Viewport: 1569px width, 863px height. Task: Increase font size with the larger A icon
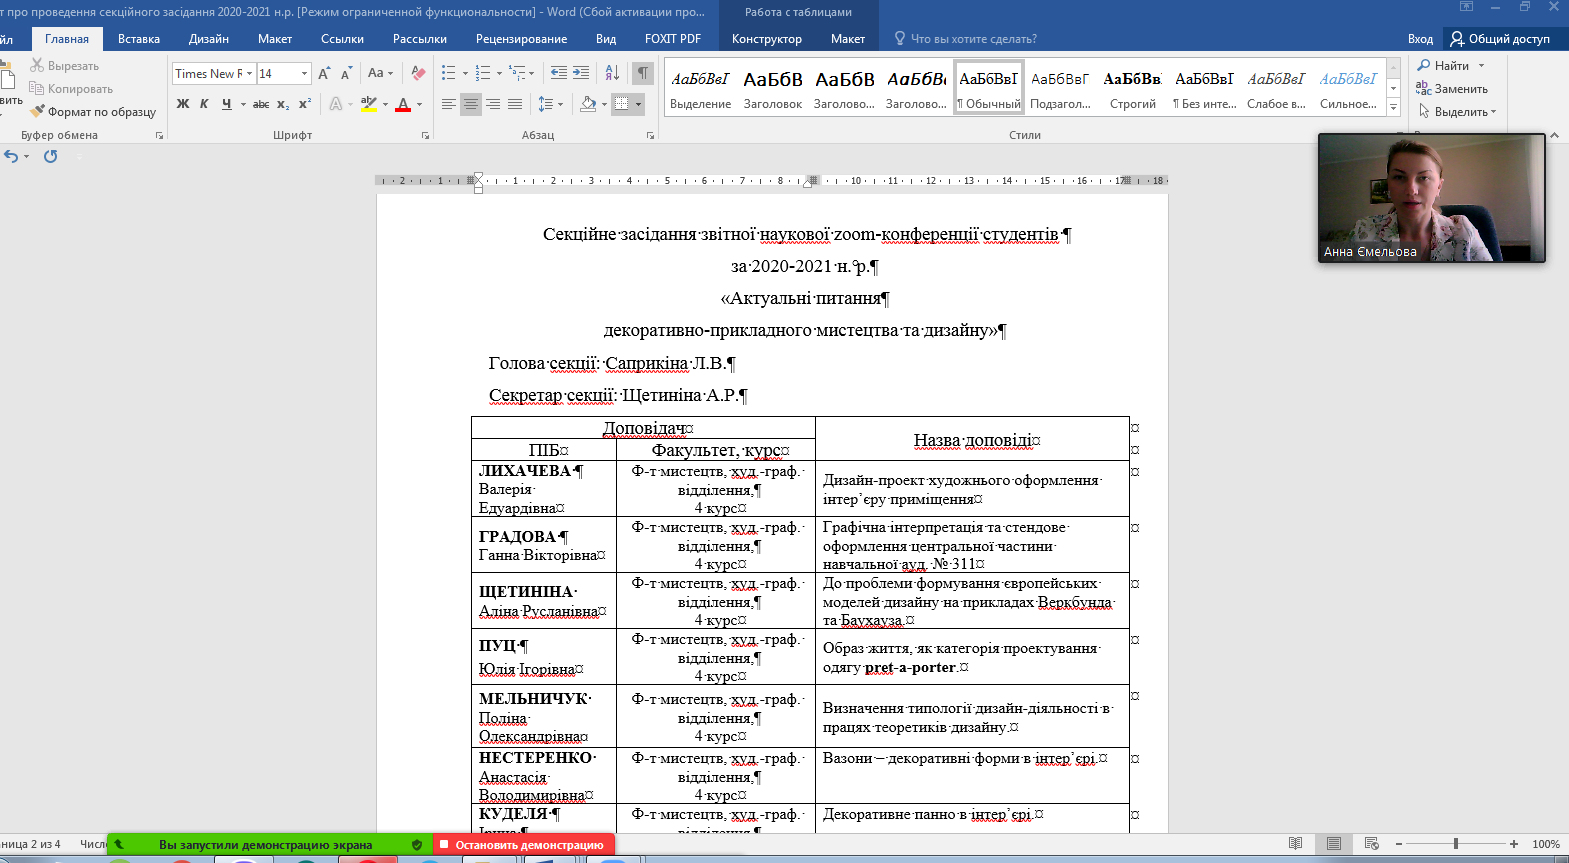tap(324, 73)
